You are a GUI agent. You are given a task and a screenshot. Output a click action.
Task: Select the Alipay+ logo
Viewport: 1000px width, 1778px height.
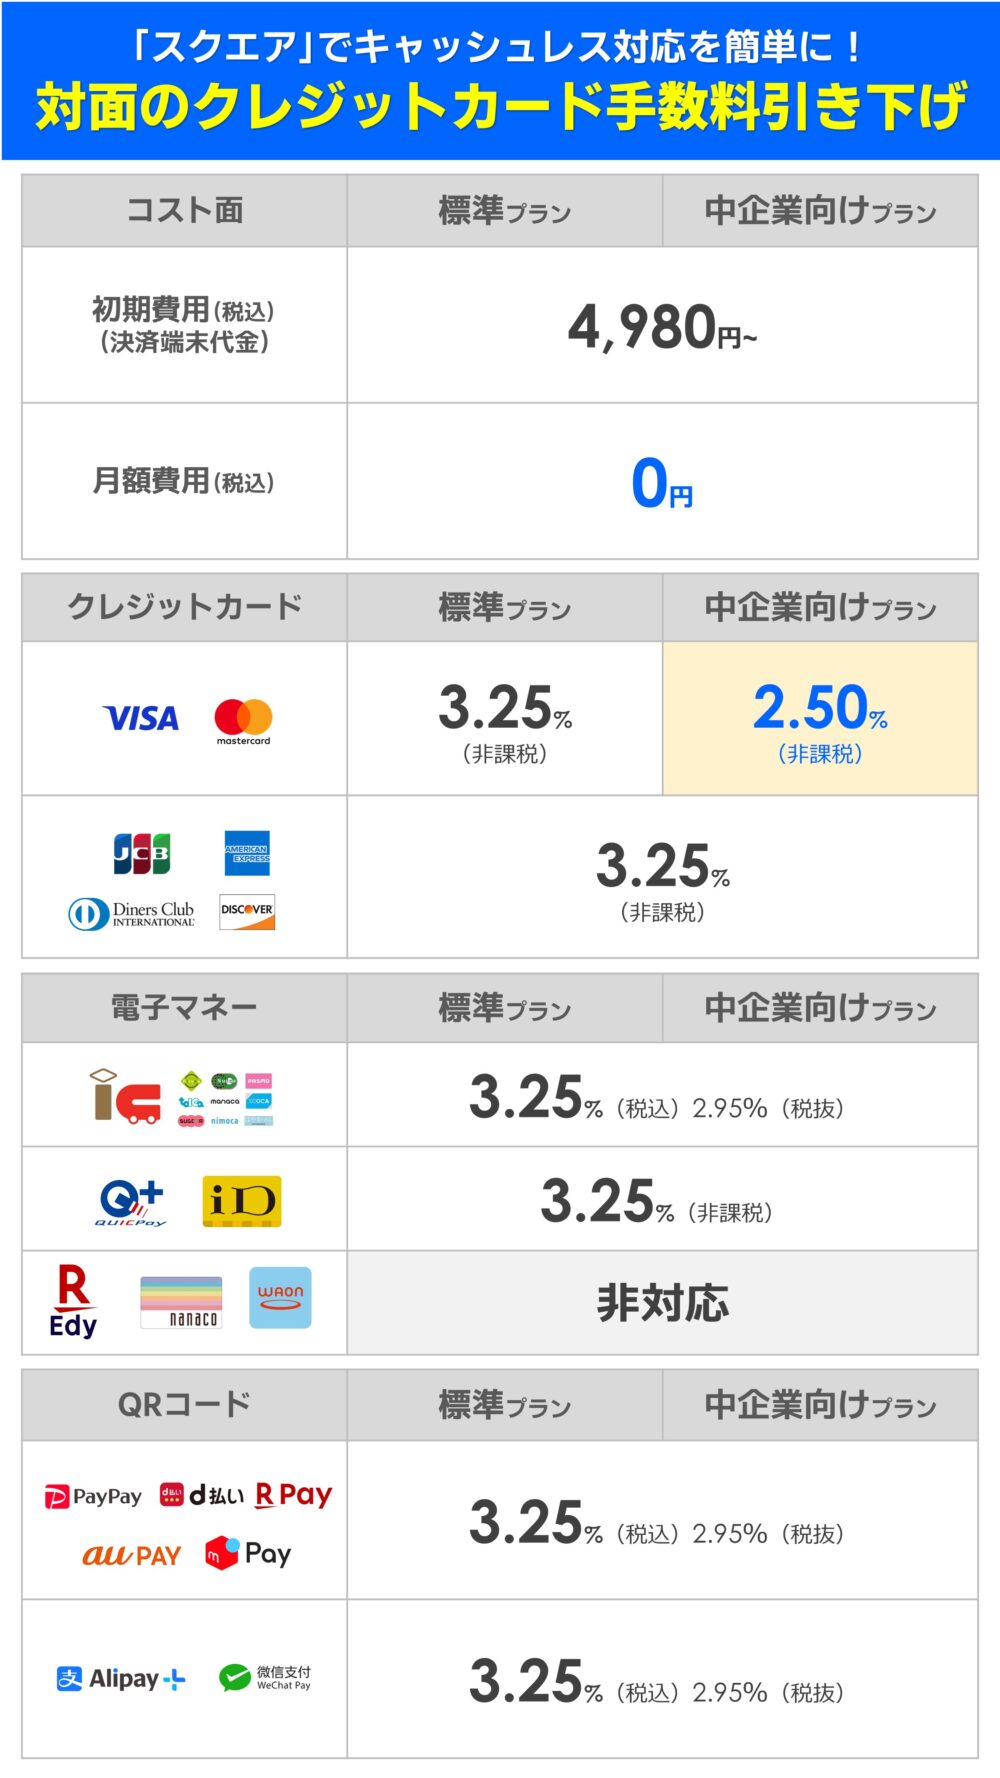[x=121, y=1679]
